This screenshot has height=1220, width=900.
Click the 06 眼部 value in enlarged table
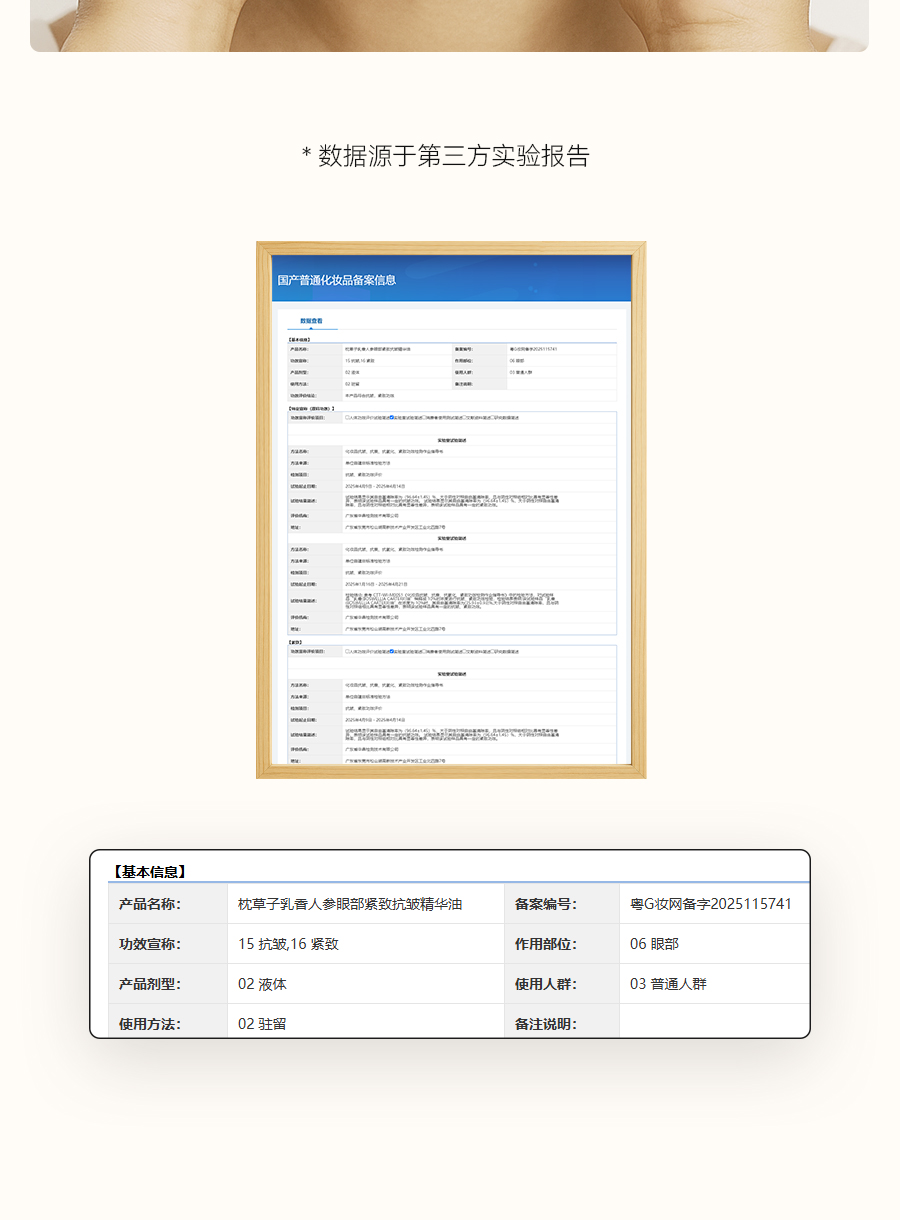tap(656, 944)
